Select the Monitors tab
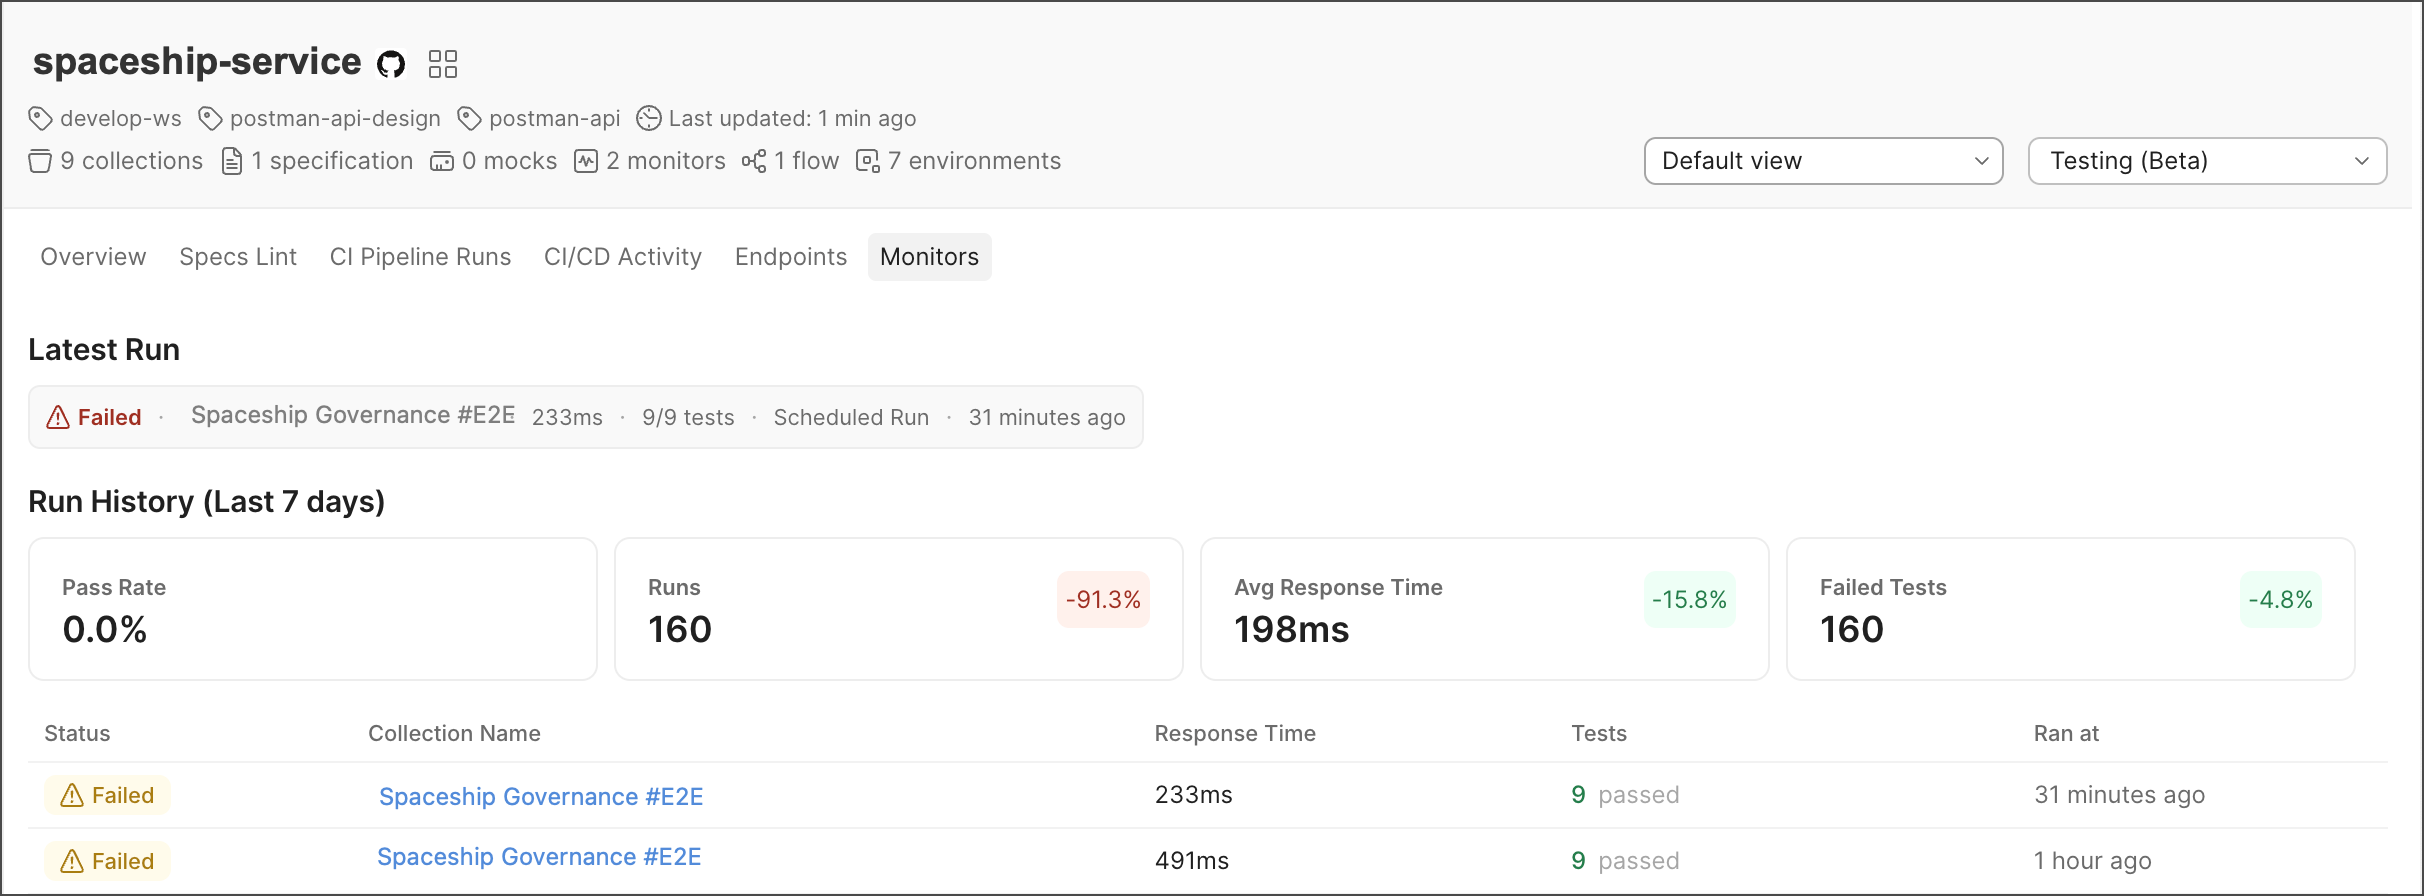2424x896 pixels. (930, 257)
